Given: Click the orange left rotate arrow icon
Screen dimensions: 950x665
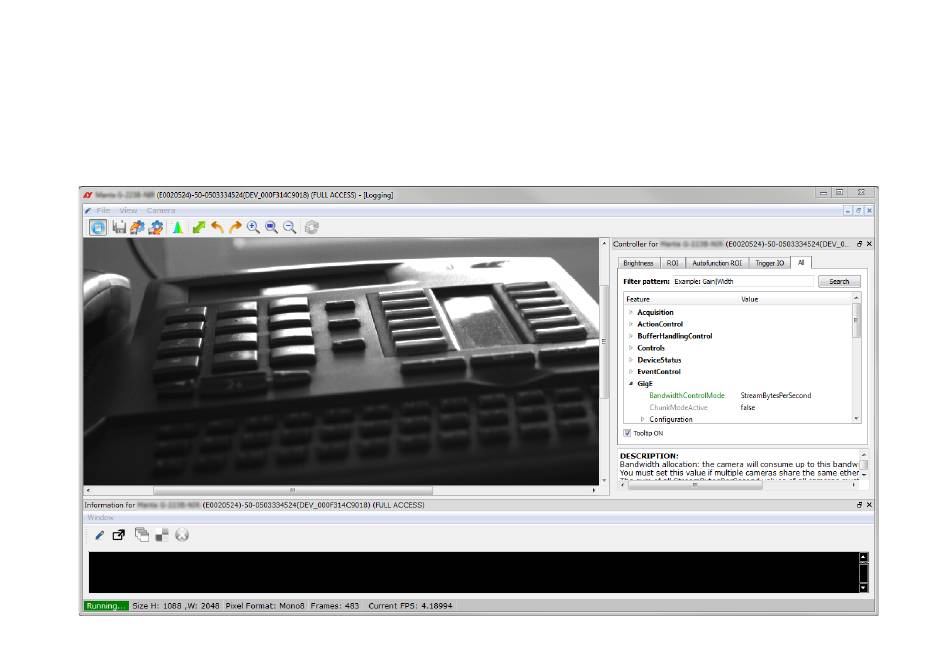Looking at the screenshot, I should pos(217,227).
